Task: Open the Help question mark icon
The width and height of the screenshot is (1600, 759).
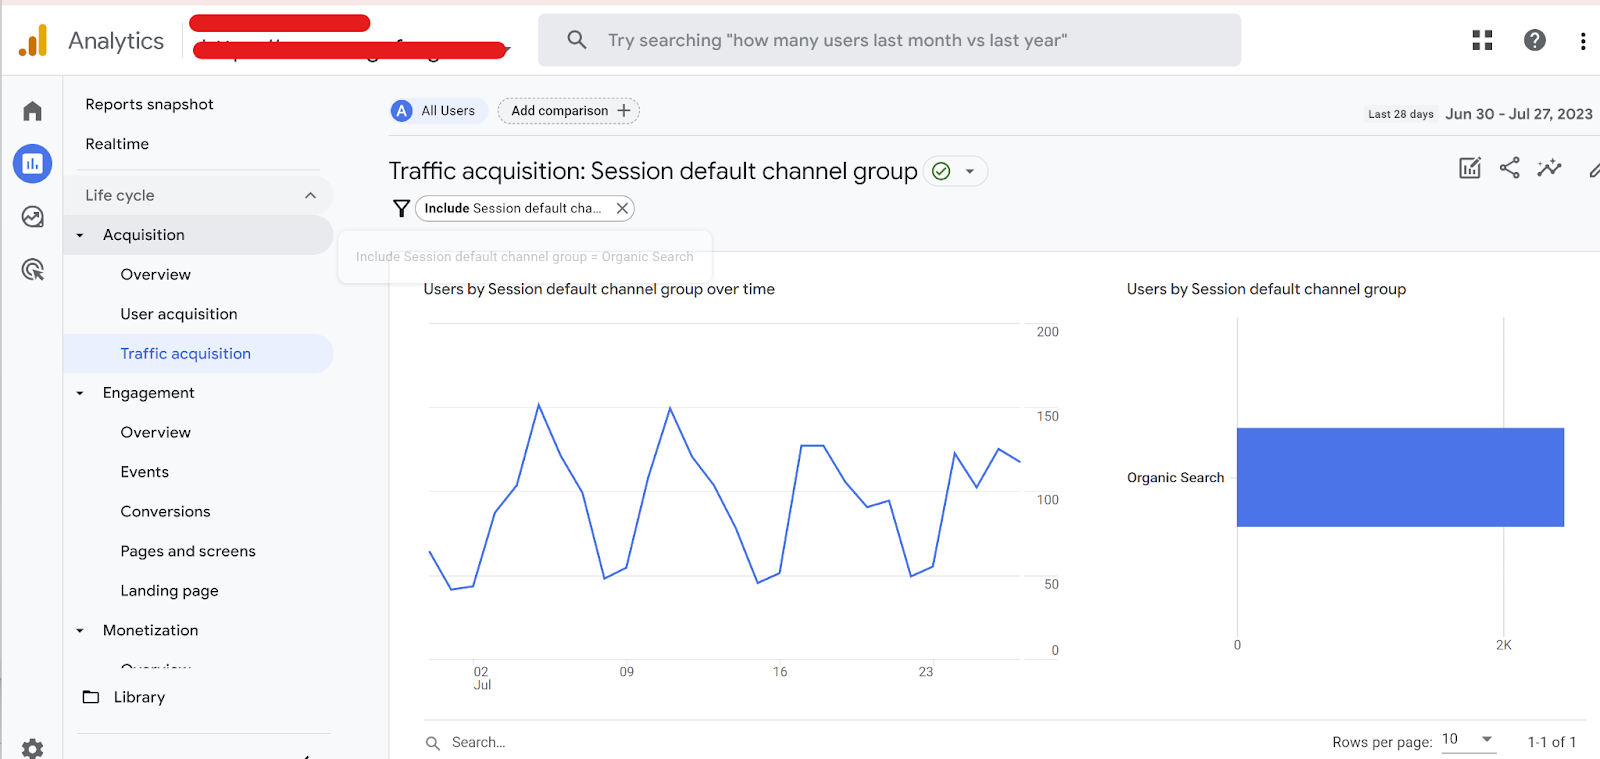Action: 1534,40
